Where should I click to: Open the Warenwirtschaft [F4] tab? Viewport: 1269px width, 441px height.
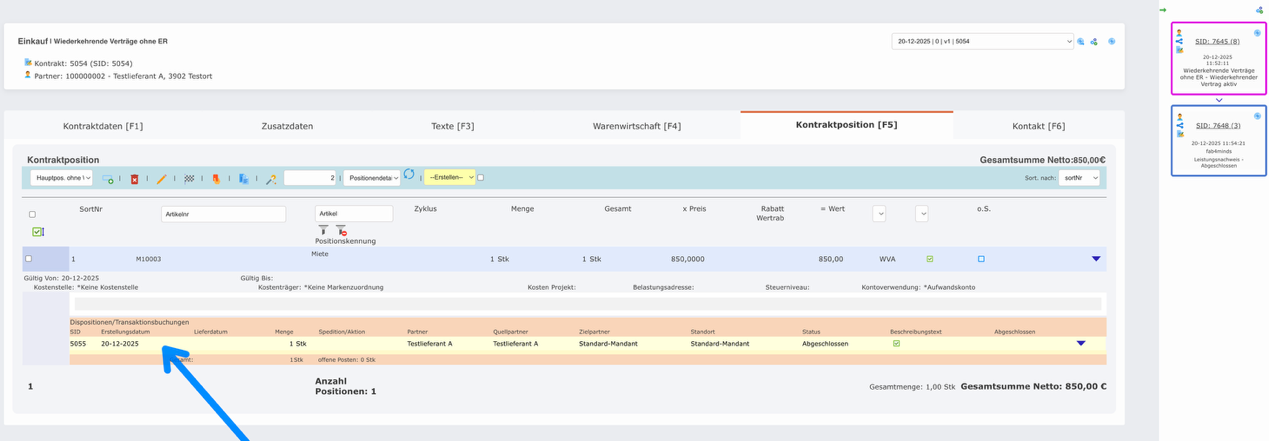click(636, 126)
